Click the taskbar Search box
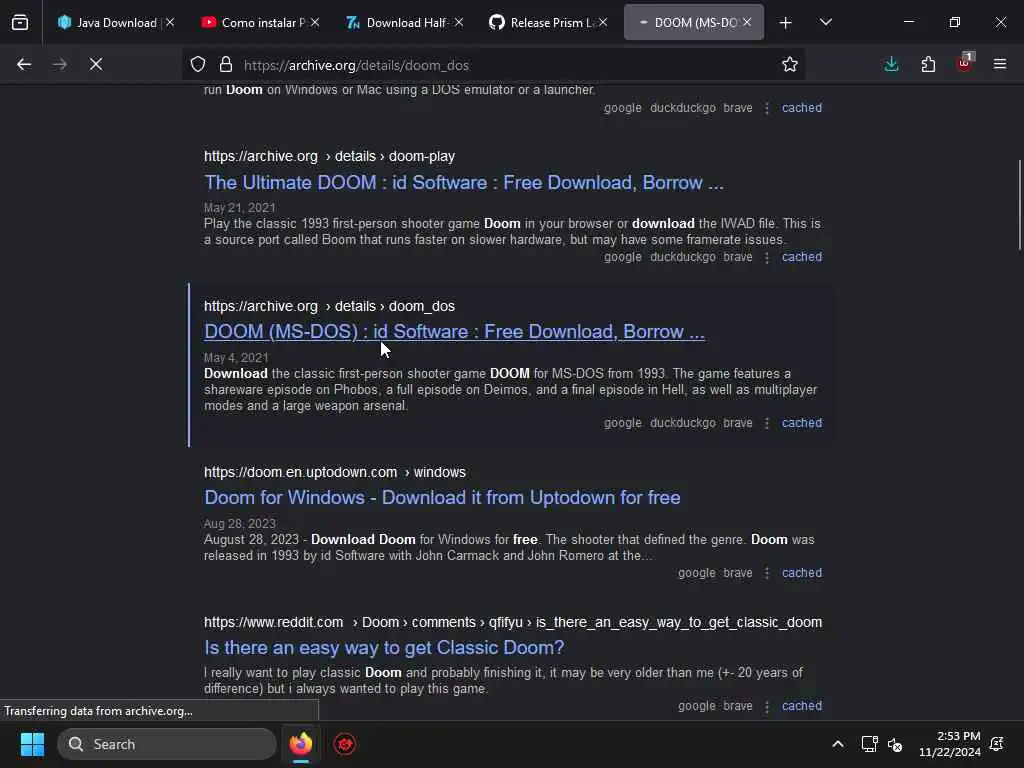Image resolution: width=1024 pixels, height=768 pixels. [167, 744]
